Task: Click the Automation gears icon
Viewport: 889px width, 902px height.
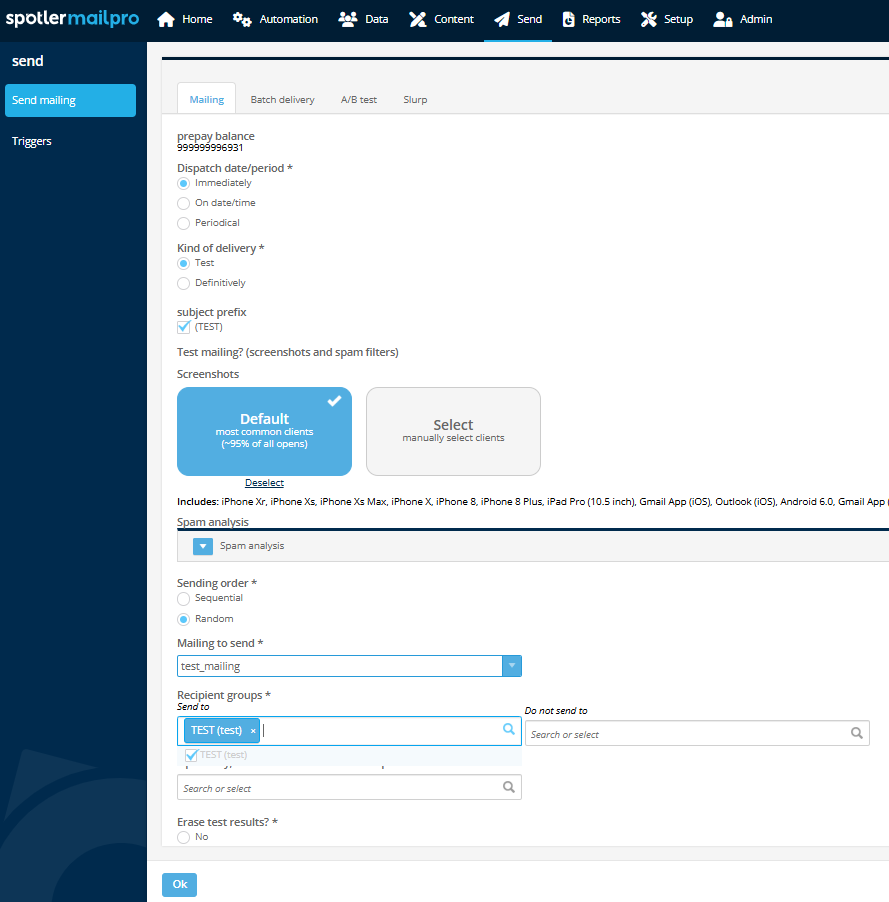Action: (x=242, y=20)
